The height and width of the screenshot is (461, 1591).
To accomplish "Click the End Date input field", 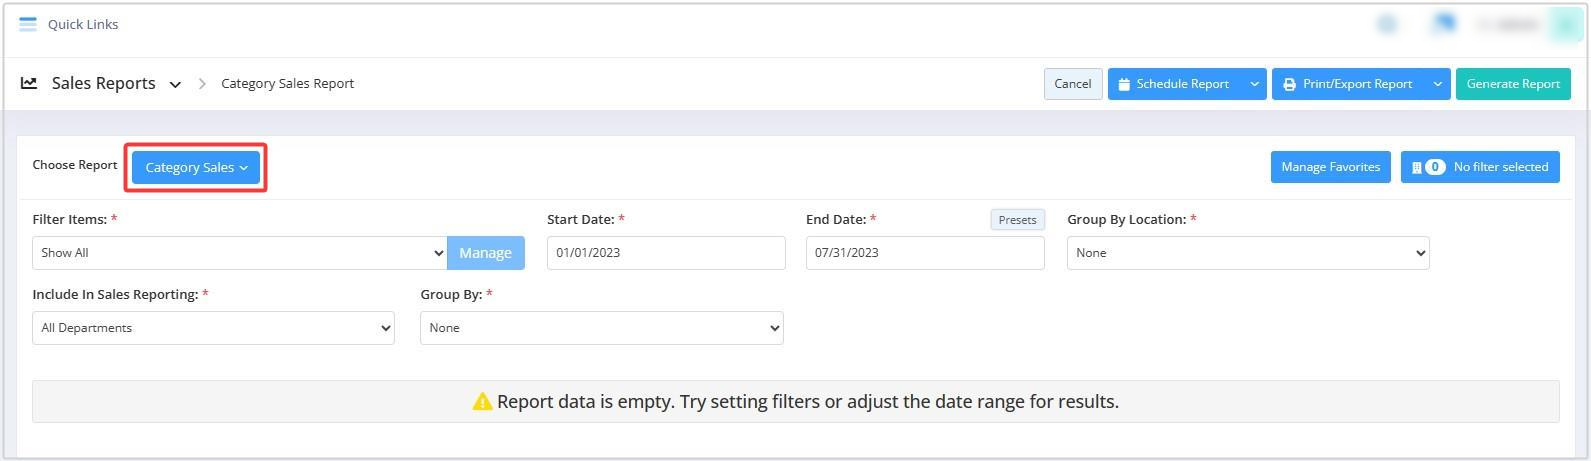I will (x=925, y=253).
